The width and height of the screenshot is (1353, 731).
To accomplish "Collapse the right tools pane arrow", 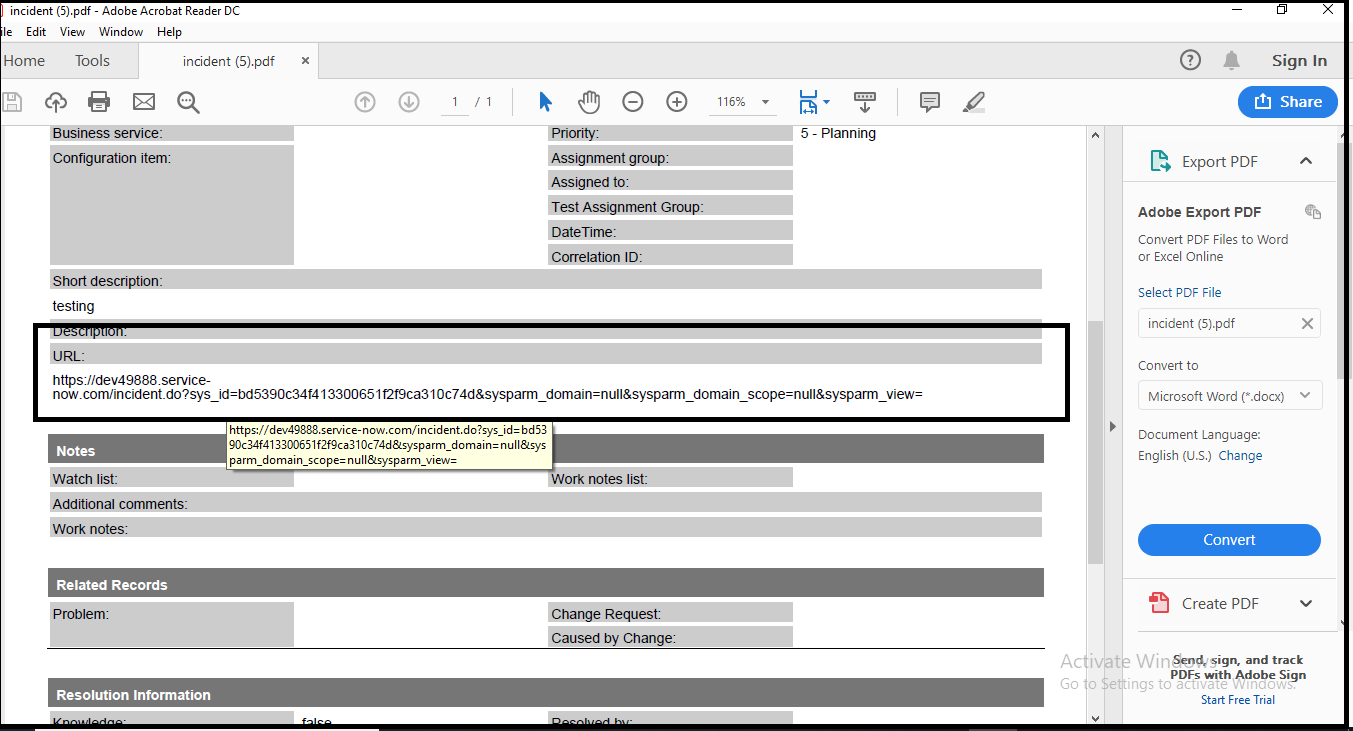I will pos(1113,427).
